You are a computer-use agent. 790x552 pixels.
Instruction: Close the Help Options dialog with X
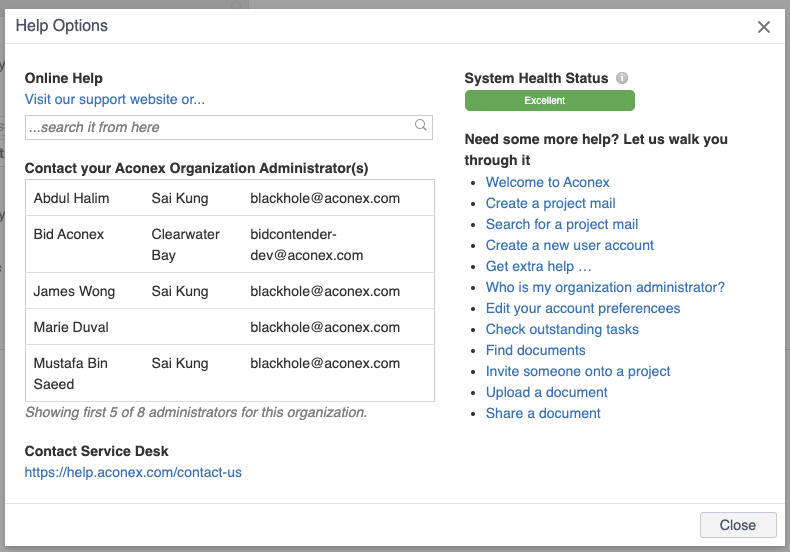tap(764, 27)
